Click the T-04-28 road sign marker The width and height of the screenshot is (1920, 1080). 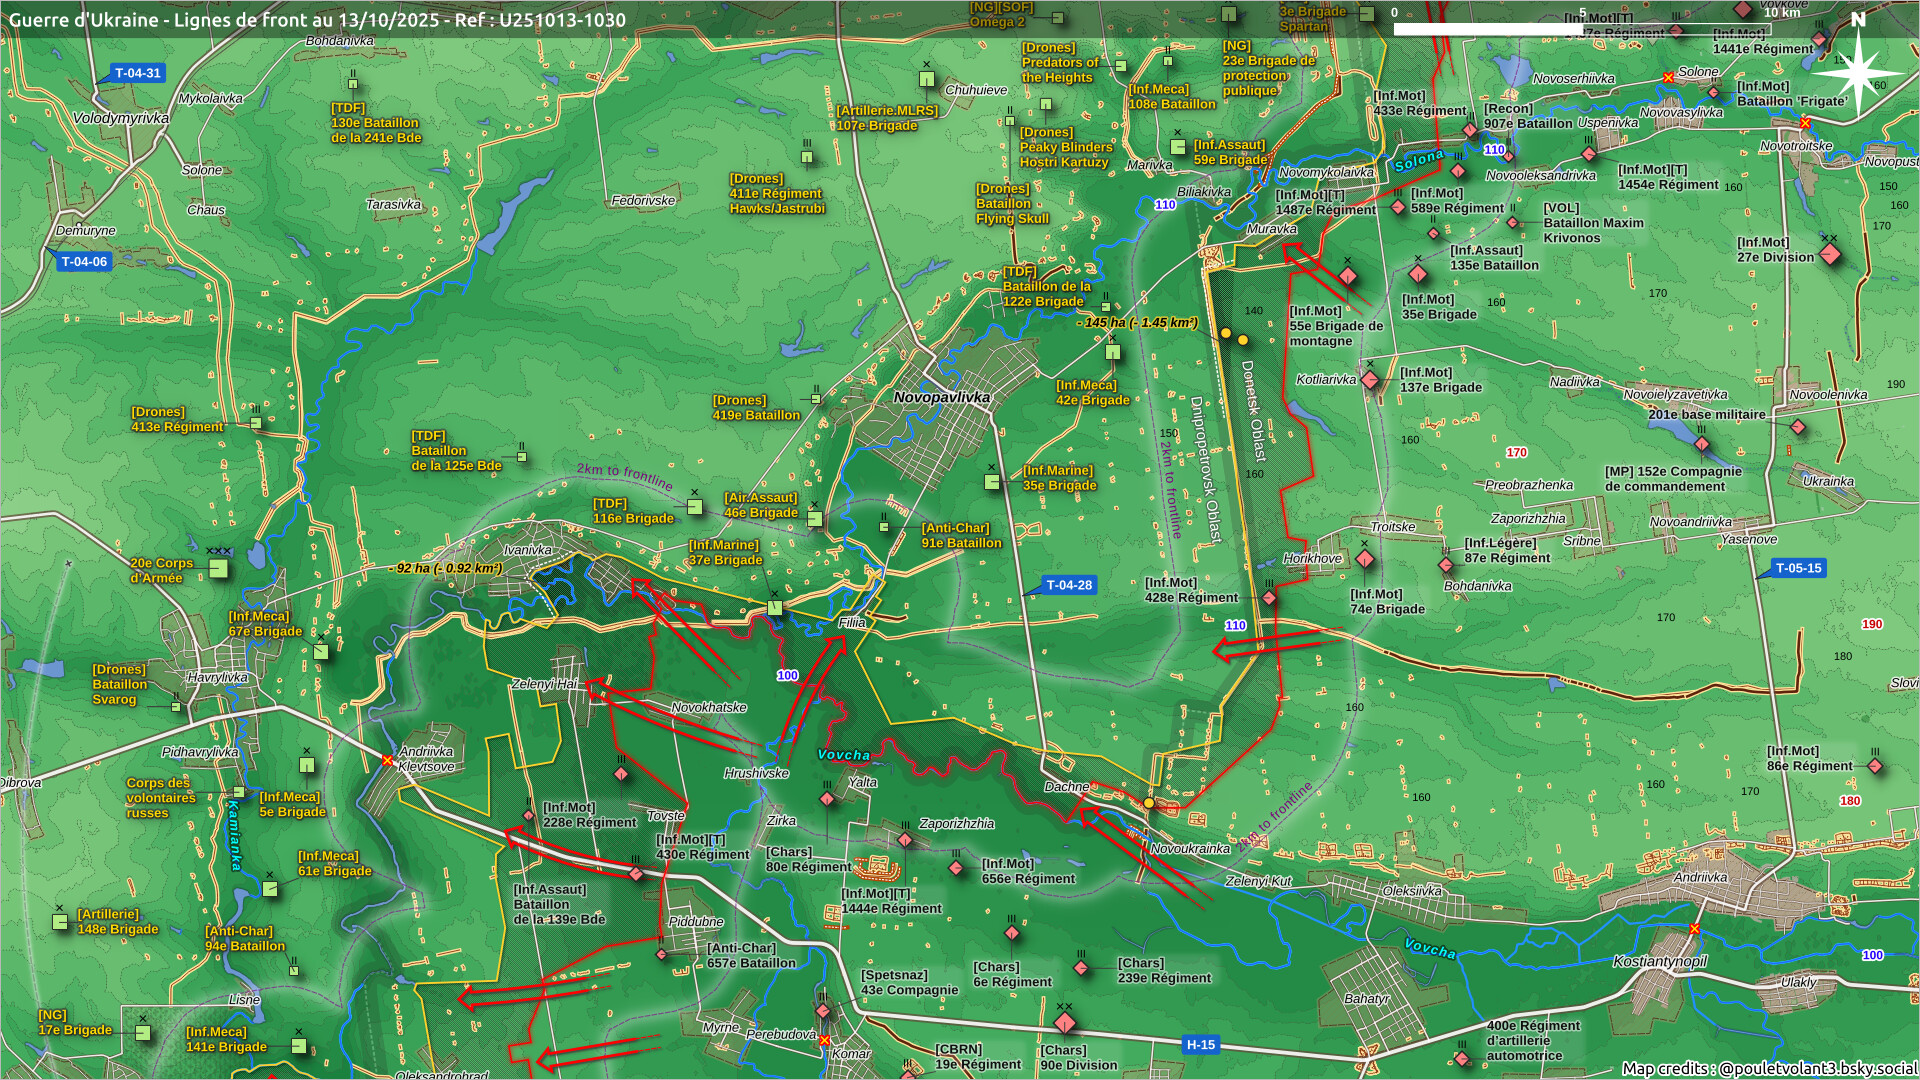point(1069,585)
